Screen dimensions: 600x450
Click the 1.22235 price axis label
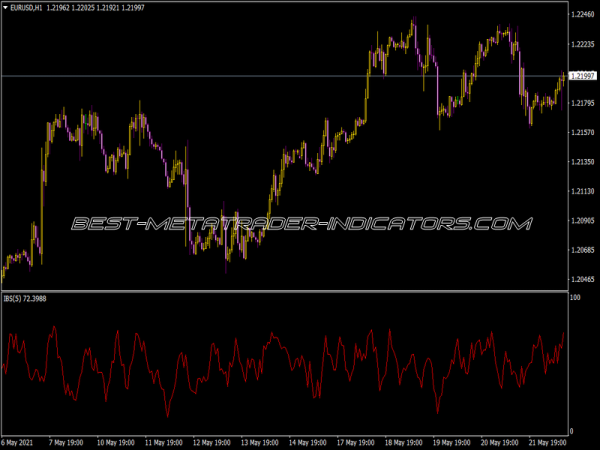pos(582,45)
